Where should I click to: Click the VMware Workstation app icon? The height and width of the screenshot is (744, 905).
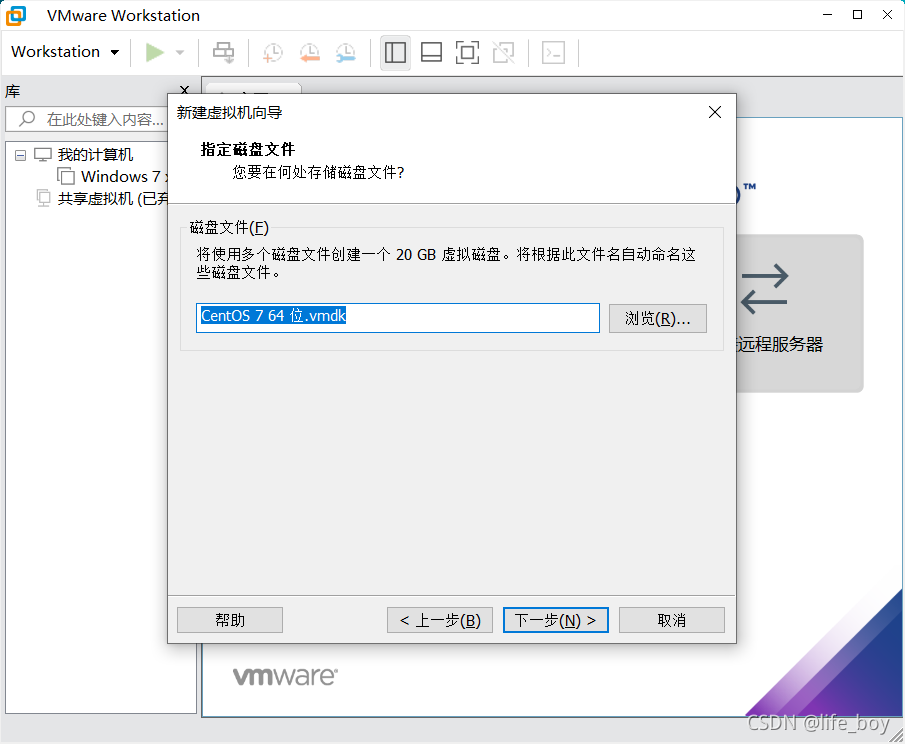[x=16, y=16]
